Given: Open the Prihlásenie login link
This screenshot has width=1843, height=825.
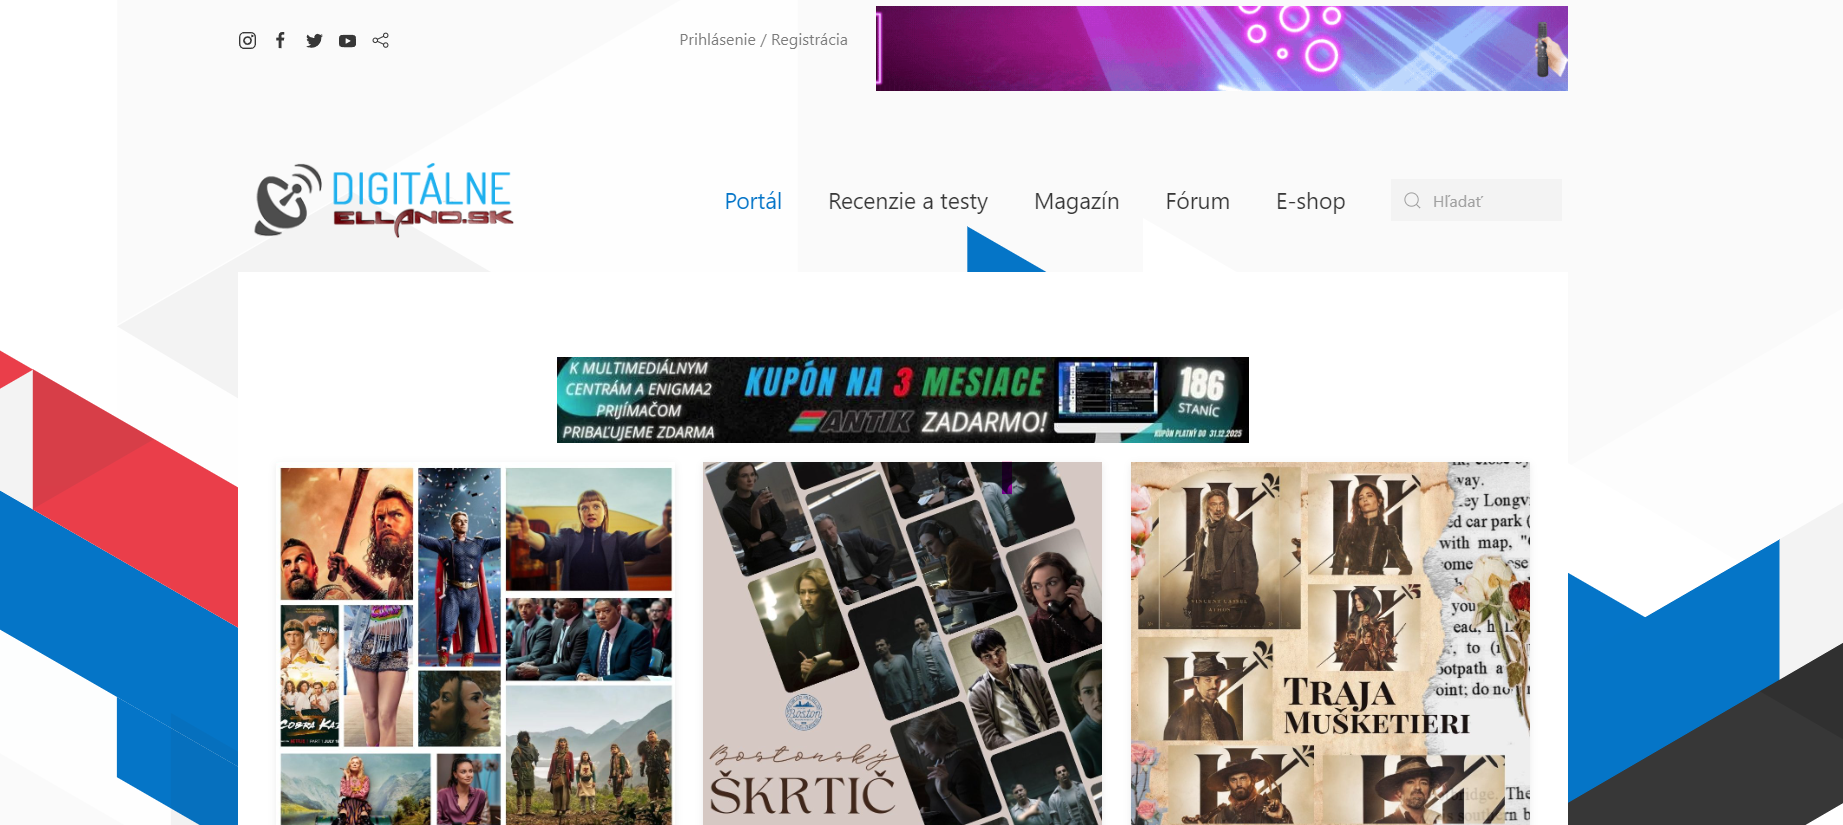Looking at the screenshot, I should click(x=717, y=40).
